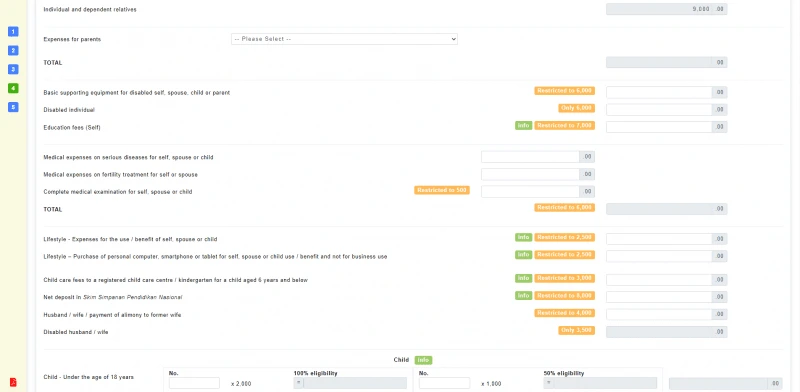Click Info badge for Education fees (Self)
This screenshot has height=392, width=800.
[523, 126]
